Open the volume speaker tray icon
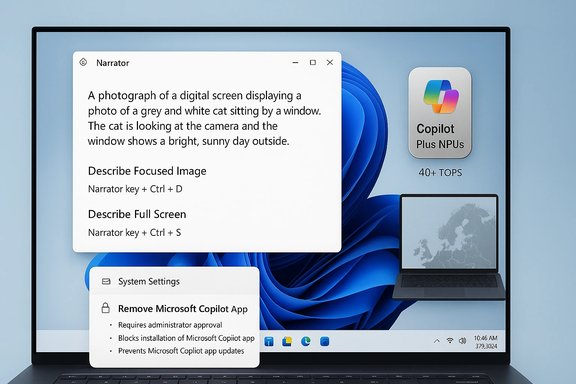This screenshot has height=384, width=576. point(462,341)
